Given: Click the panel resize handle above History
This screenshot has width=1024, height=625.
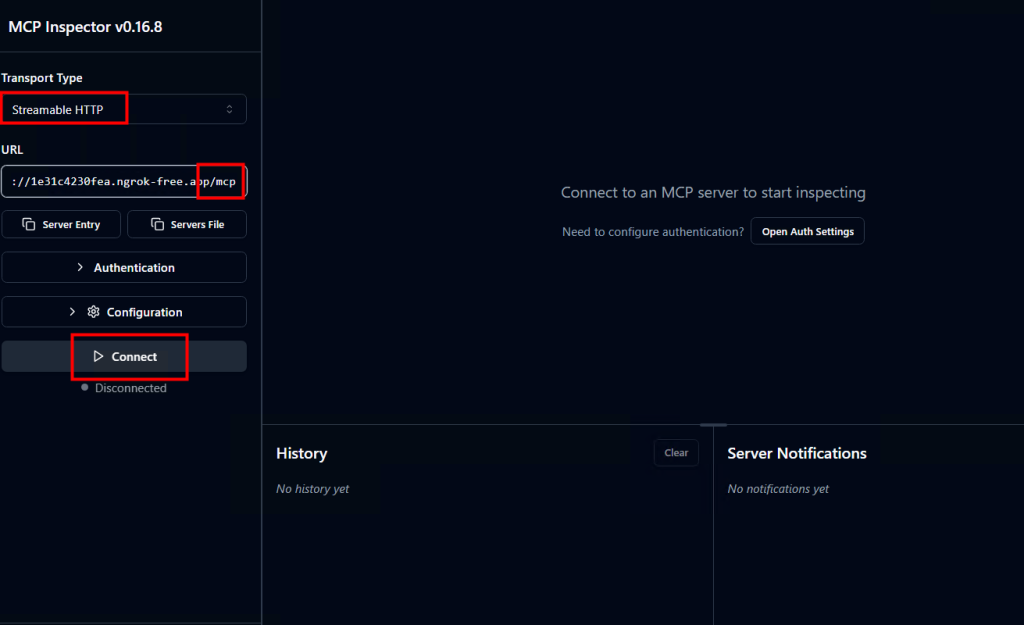Looking at the screenshot, I should click(713, 425).
